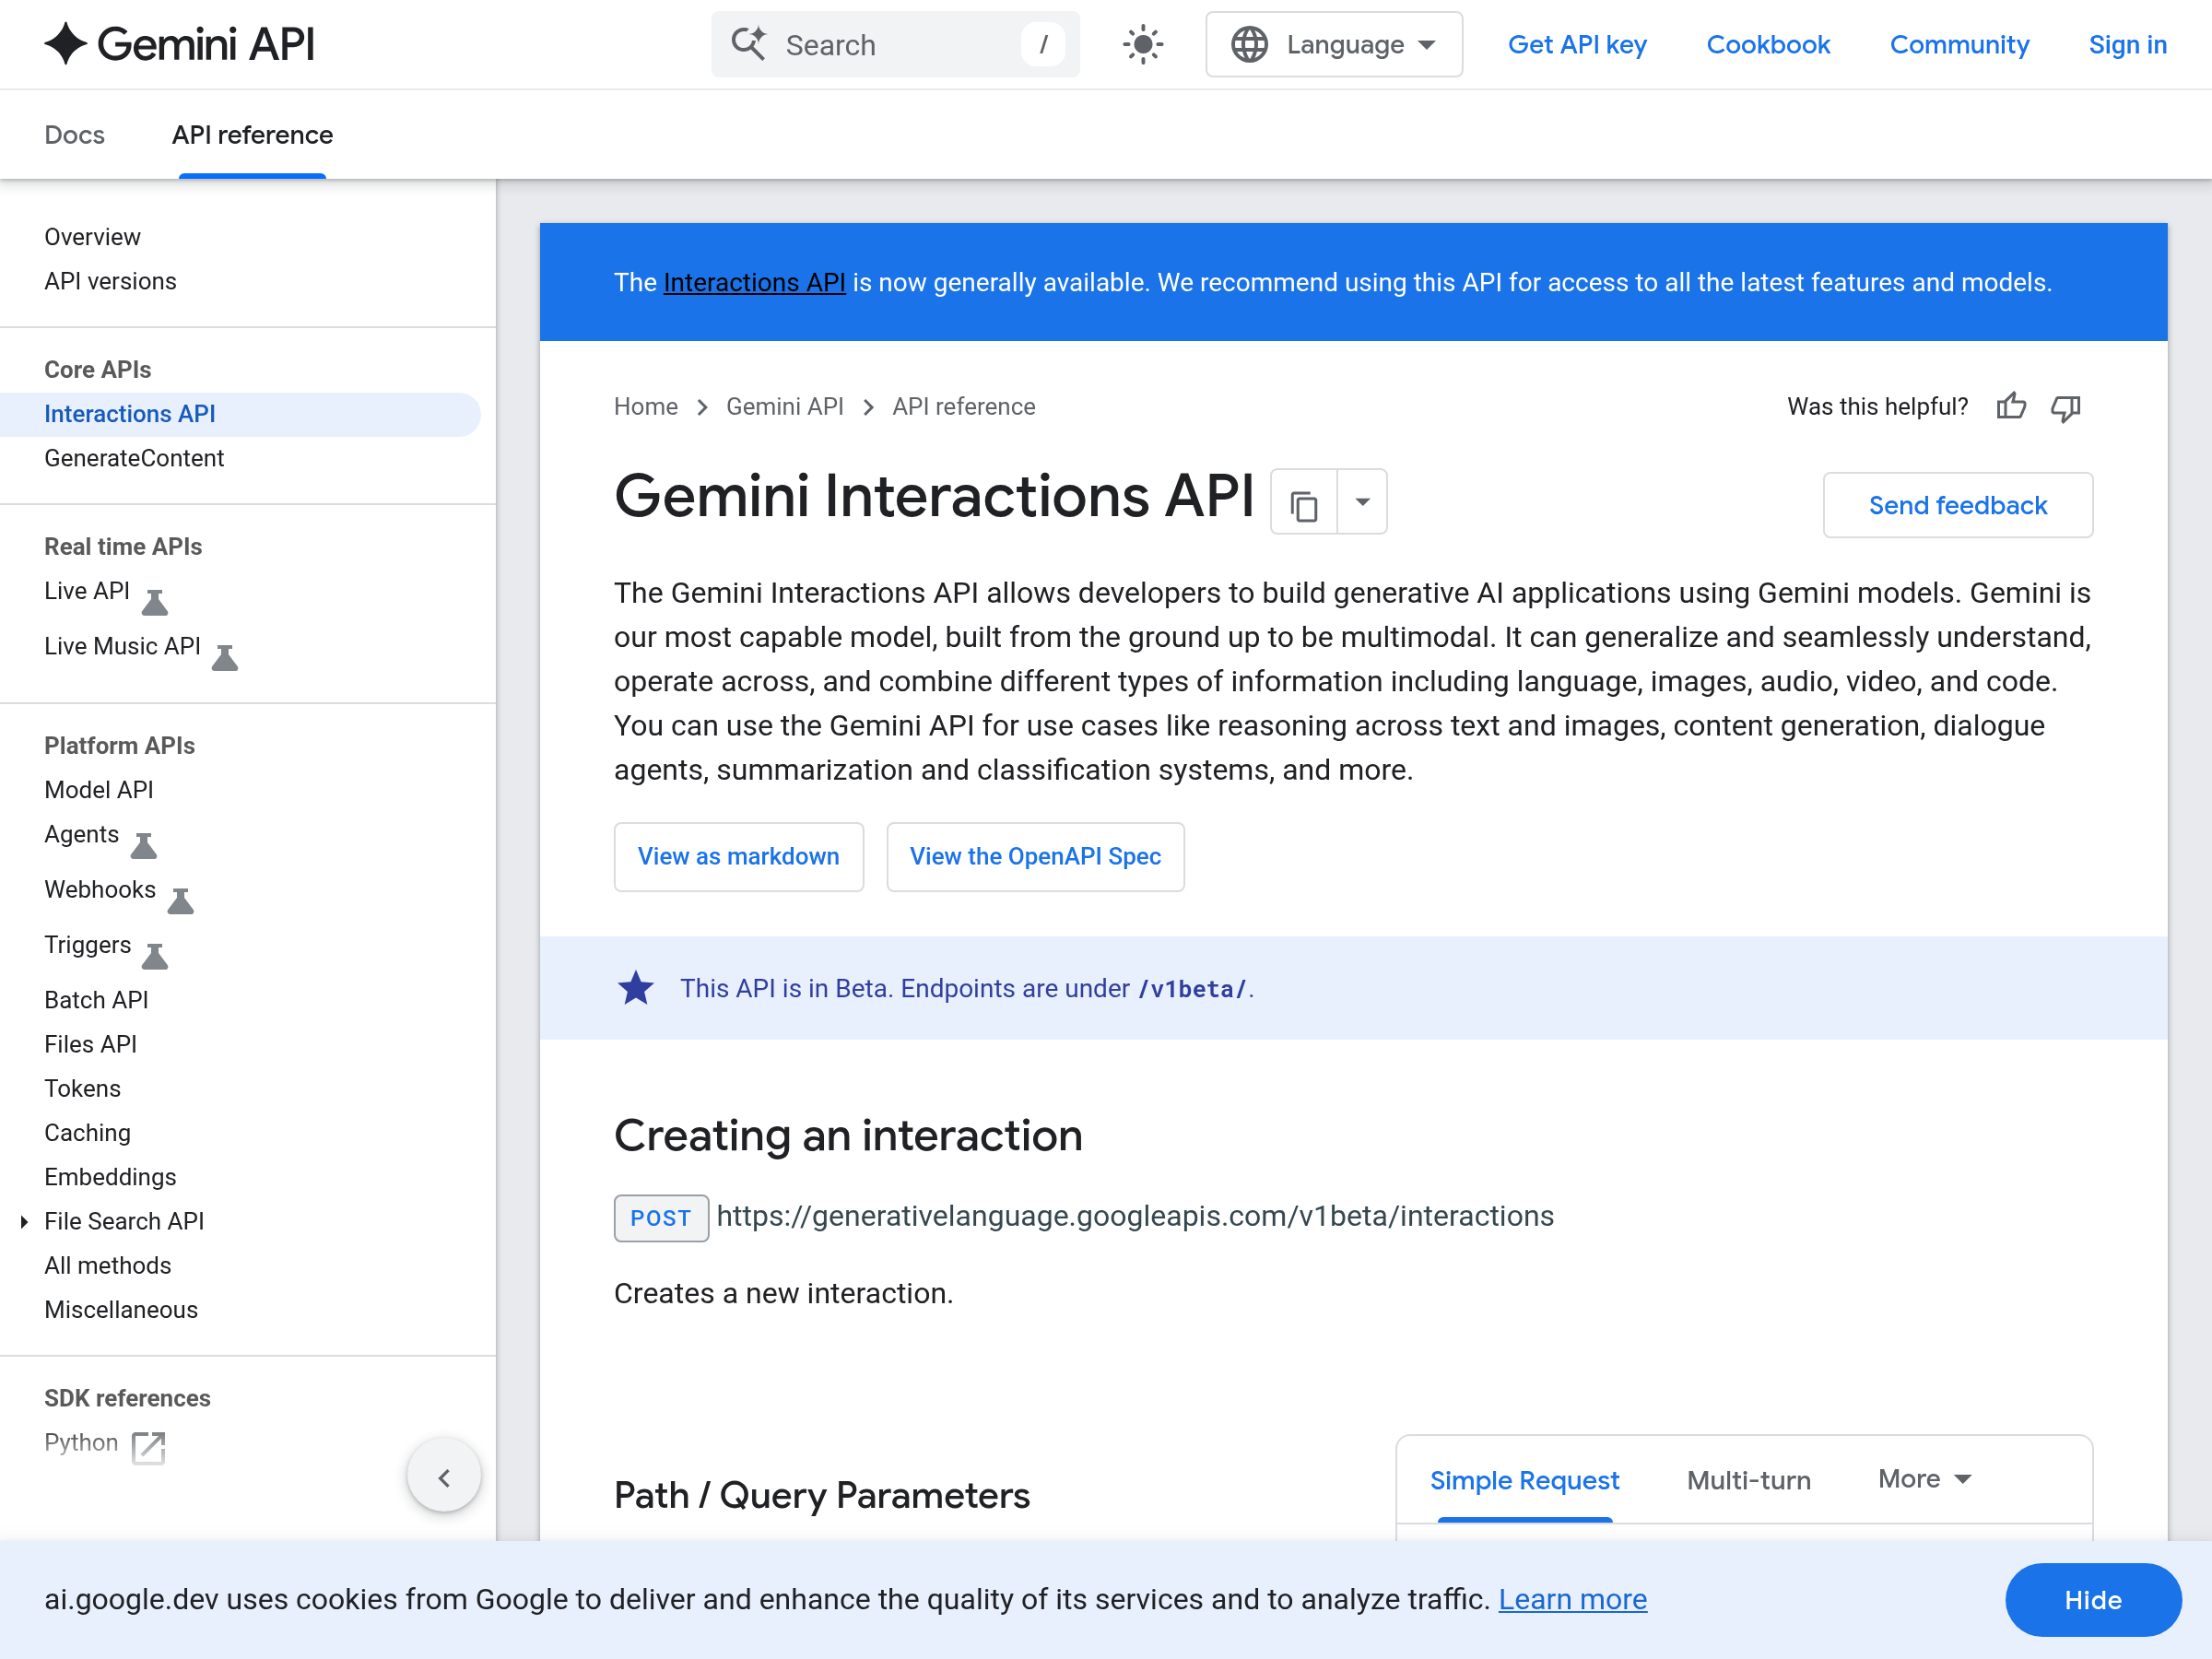The width and height of the screenshot is (2212, 1659).
Task: Focus the Search input field
Action: tap(895, 44)
